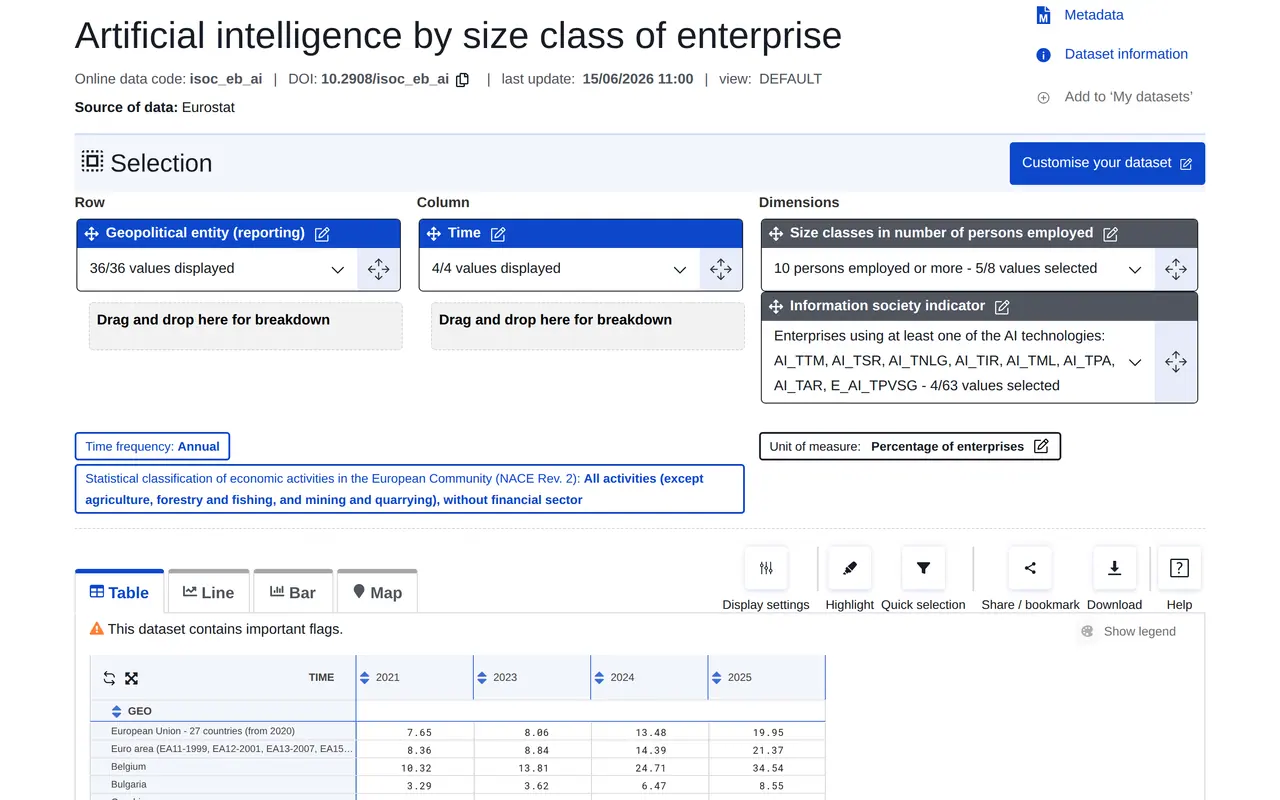Click the move button beside 36/36 values displayed

pyautogui.click(x=378, y=269)
